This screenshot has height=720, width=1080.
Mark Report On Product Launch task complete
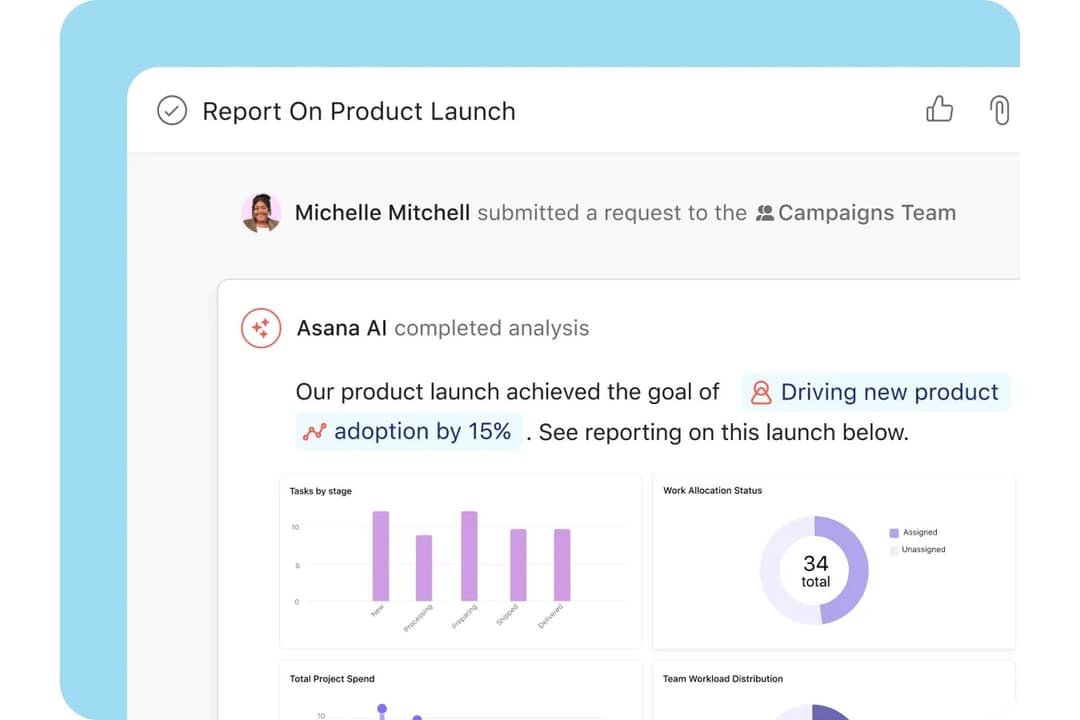pos(172,110)
